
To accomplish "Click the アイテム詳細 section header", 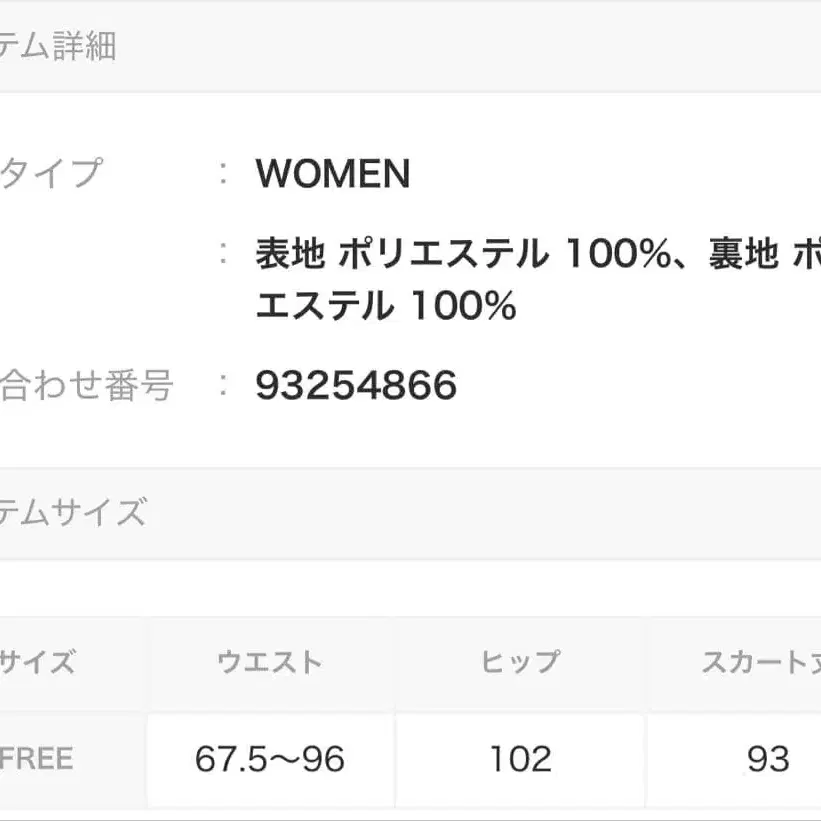I will click(58, 46).
